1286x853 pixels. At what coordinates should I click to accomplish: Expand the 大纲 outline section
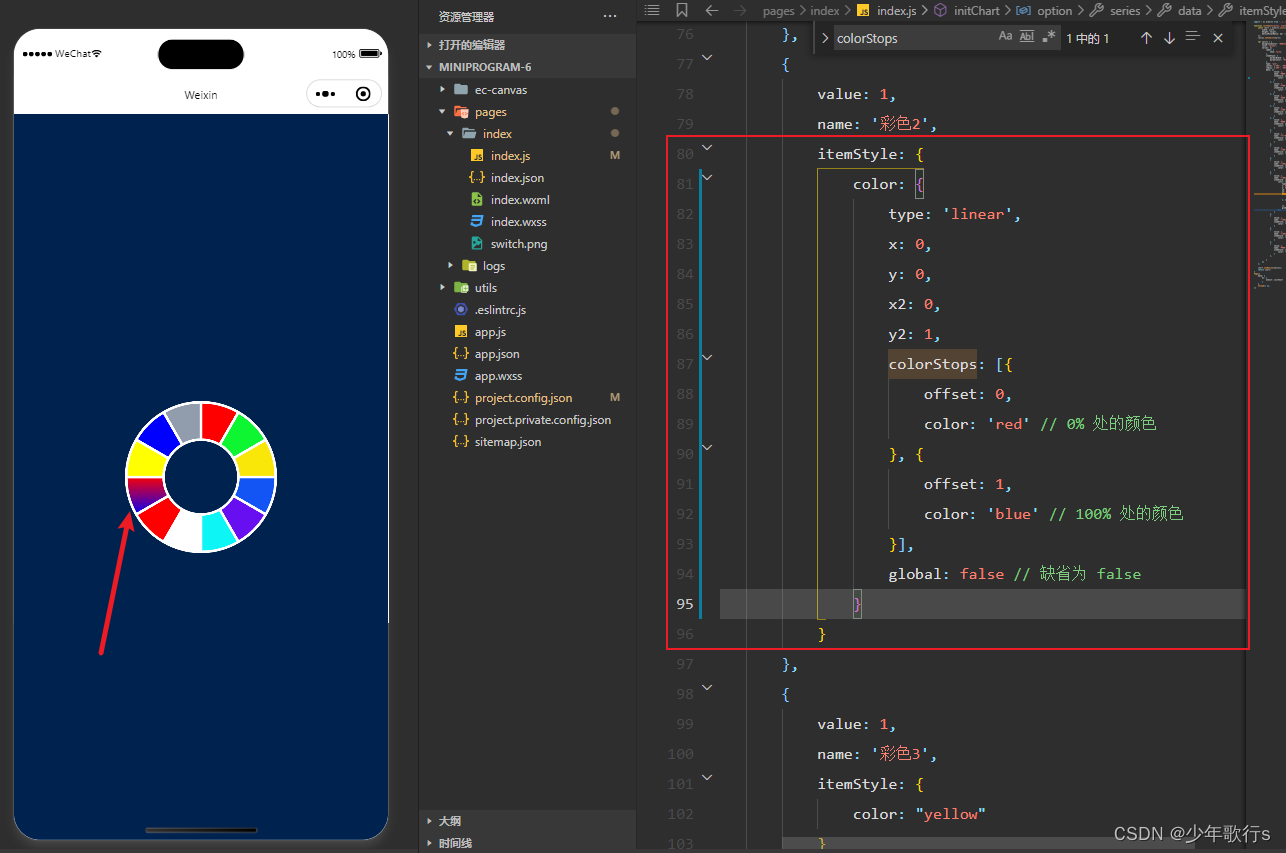click(x=528, y=821)
